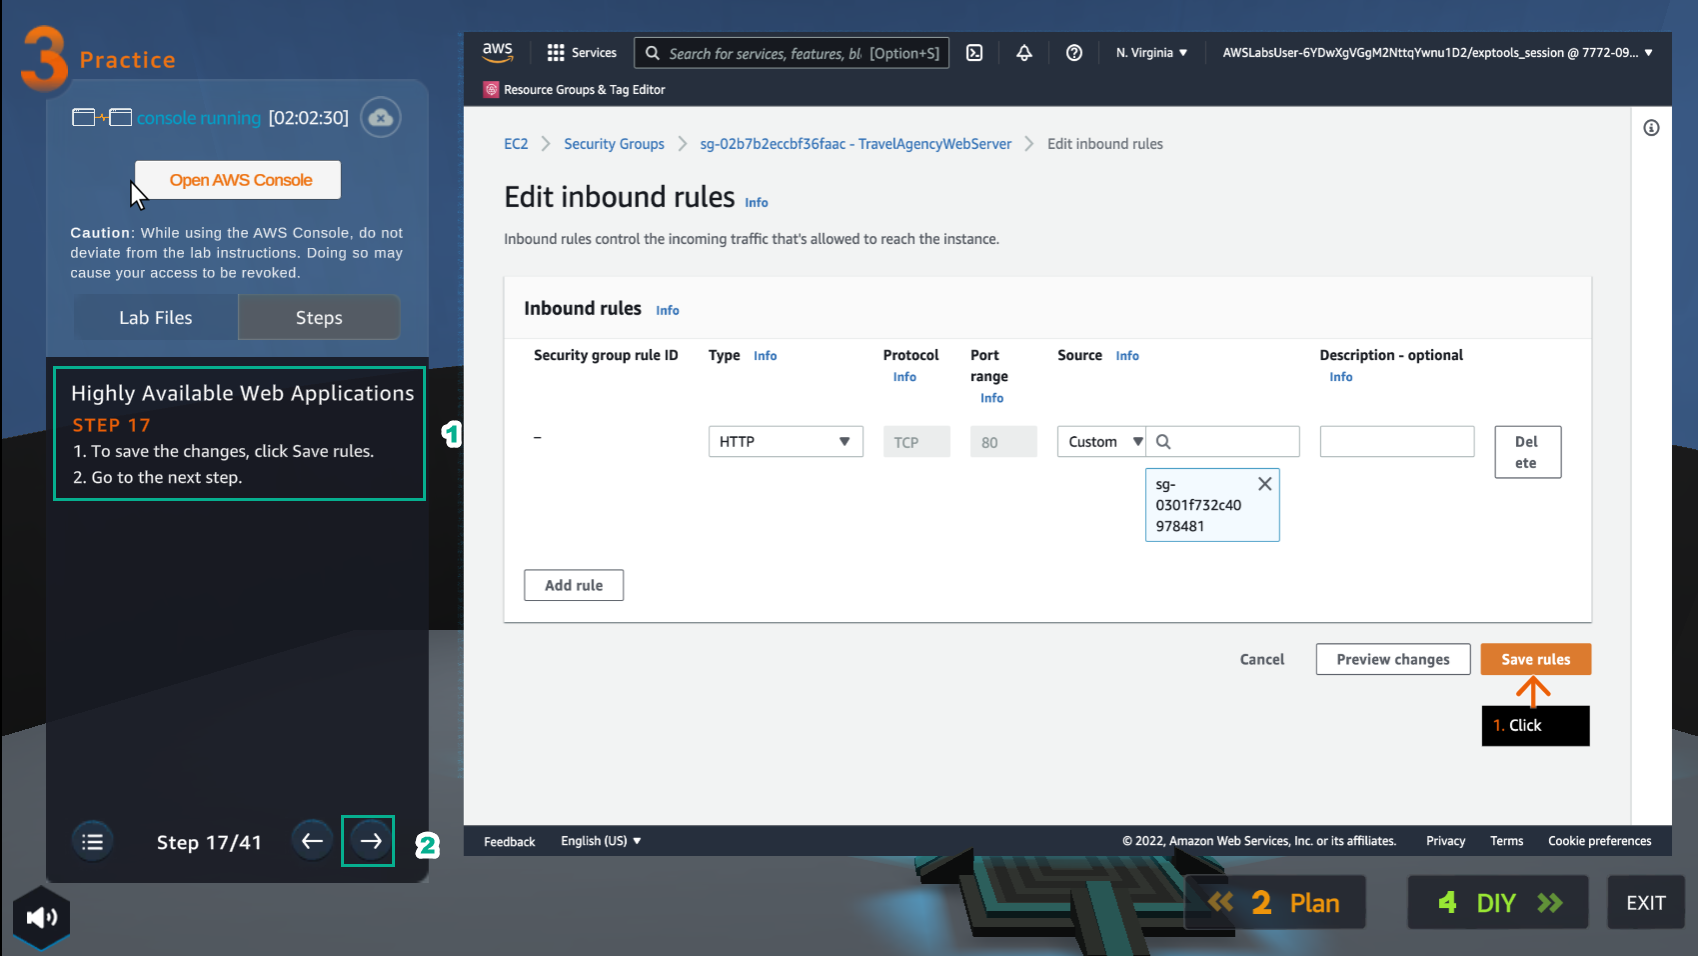Image resolution: width=1698 pixels, height=956 pixels.
Task: Click Info link next to Edit inbound rules
Action: coord(756,202)
